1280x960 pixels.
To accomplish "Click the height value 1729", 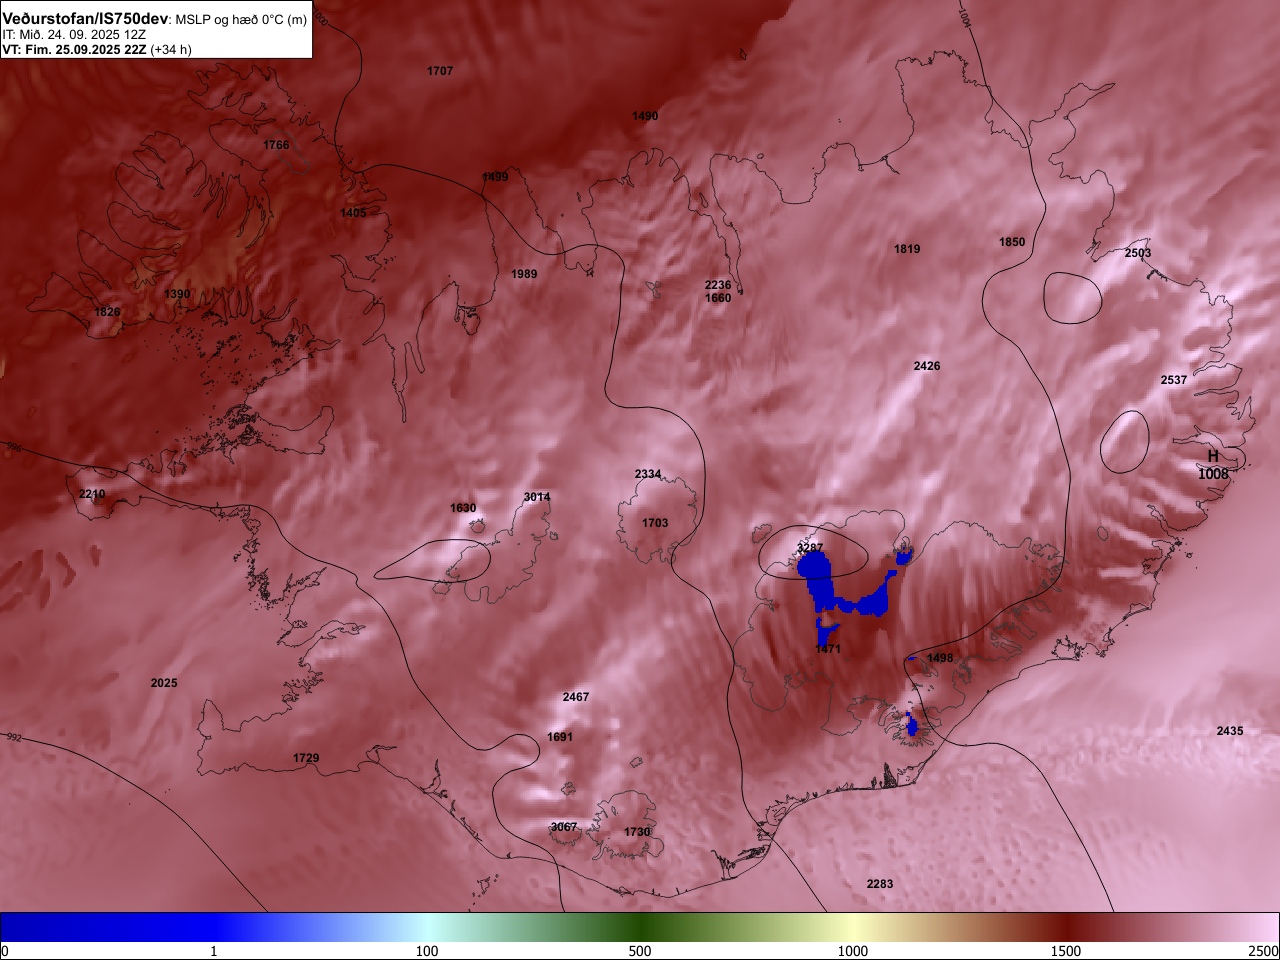I will pos(306,758).
